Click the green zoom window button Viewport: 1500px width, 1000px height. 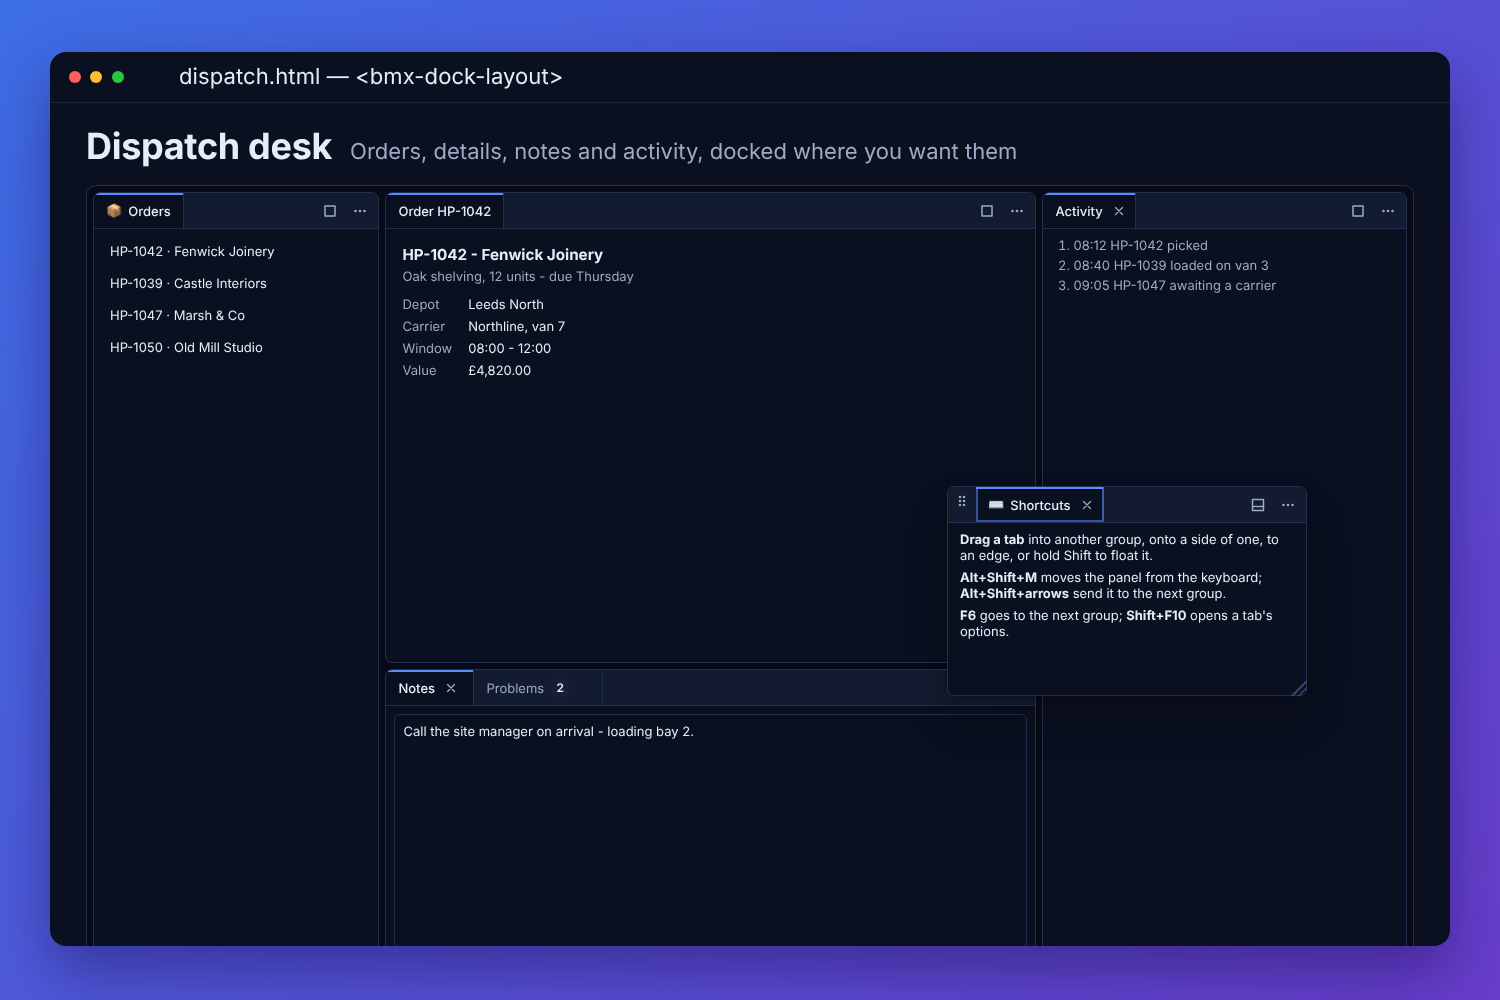click(118, 77)
